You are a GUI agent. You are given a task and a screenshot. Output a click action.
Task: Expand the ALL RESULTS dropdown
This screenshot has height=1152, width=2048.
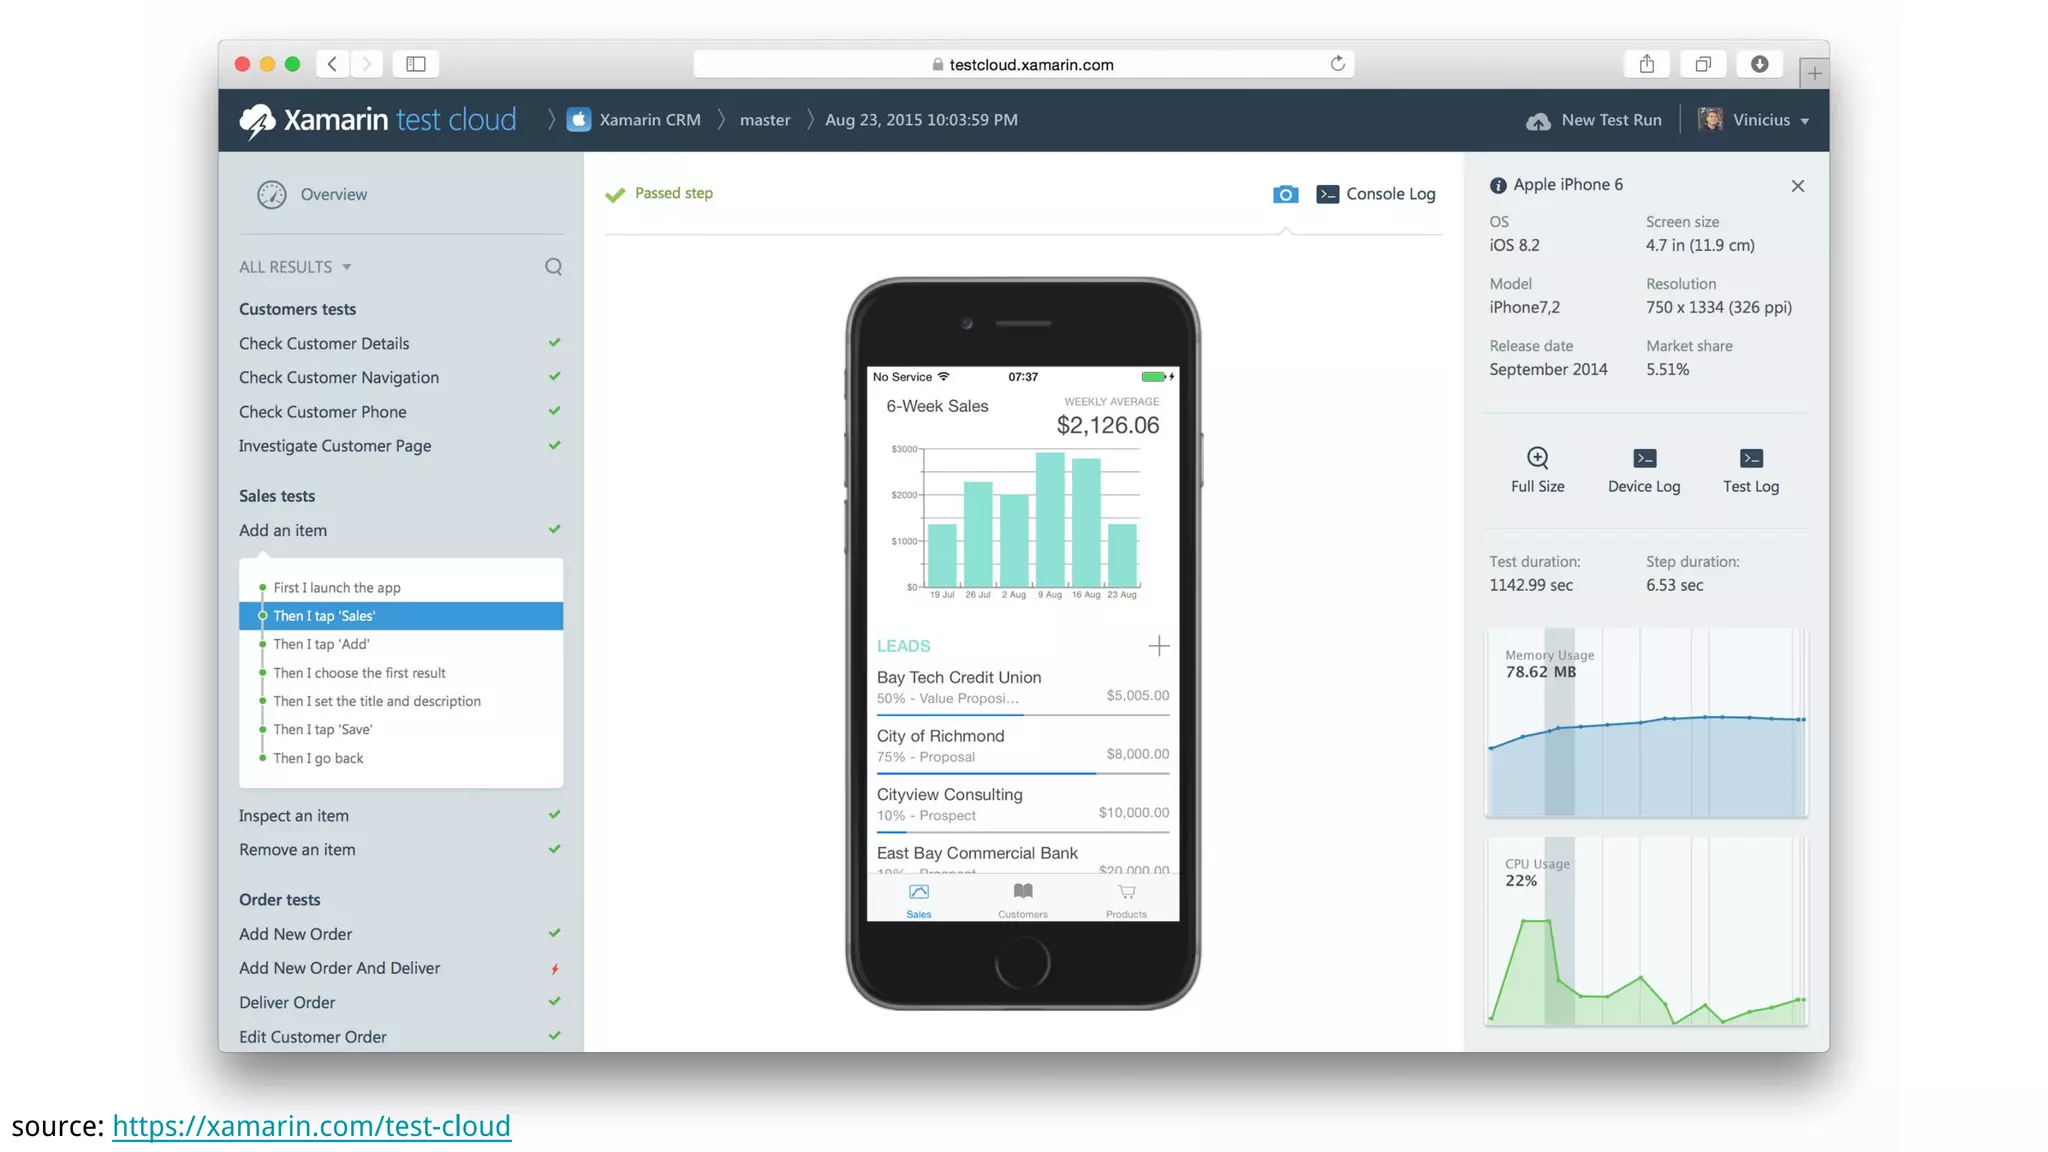[x=295, y=267]
